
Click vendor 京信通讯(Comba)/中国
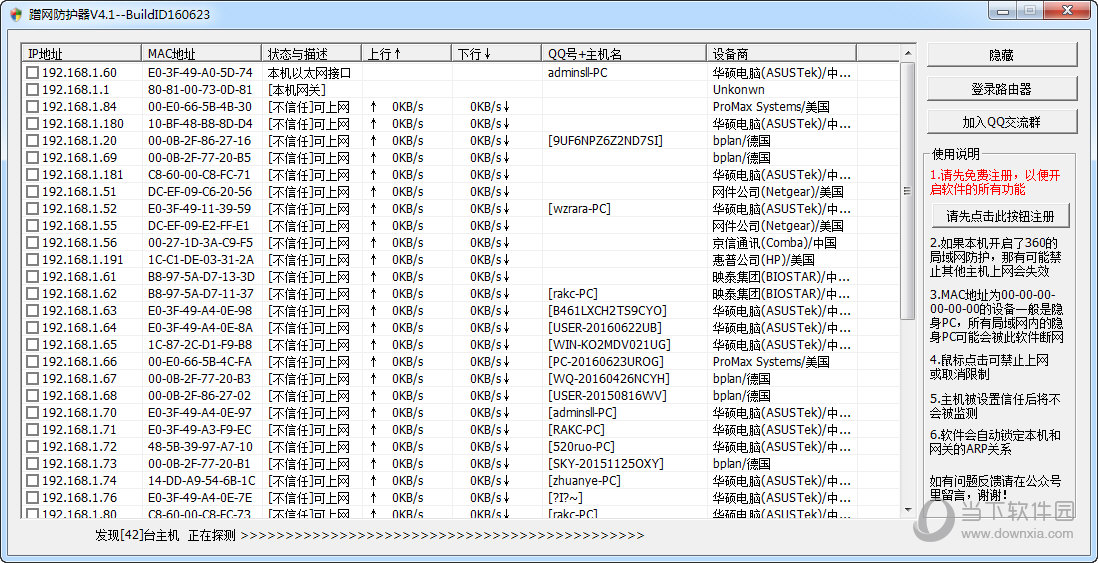775,242
